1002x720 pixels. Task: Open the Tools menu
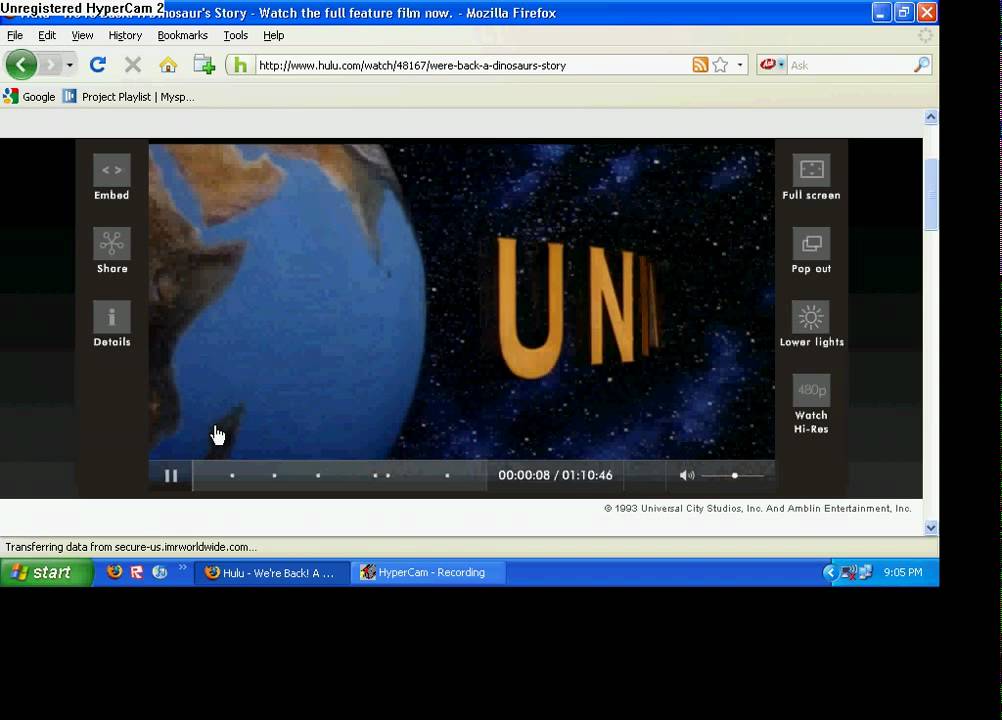point(236,35)
